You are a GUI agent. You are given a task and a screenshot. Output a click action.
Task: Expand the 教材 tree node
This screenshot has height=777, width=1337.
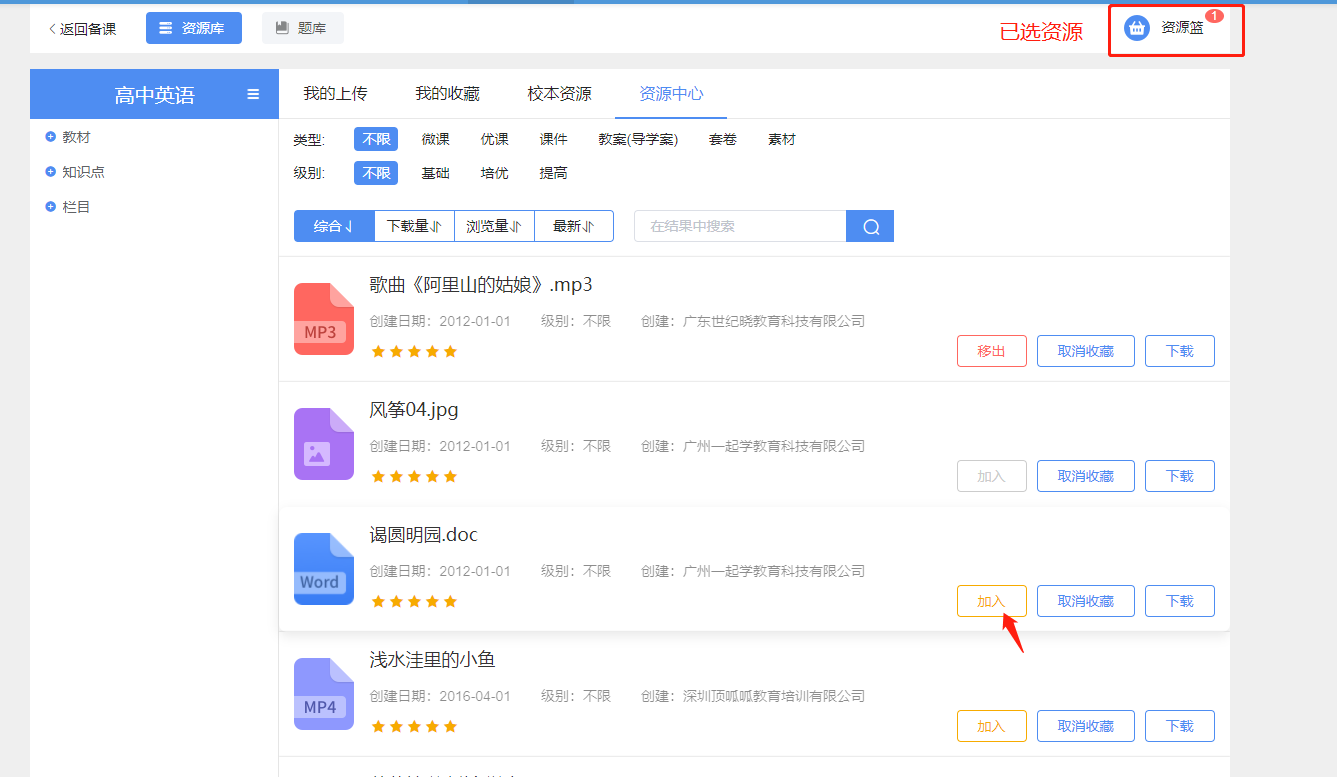(x=51, y=137)
